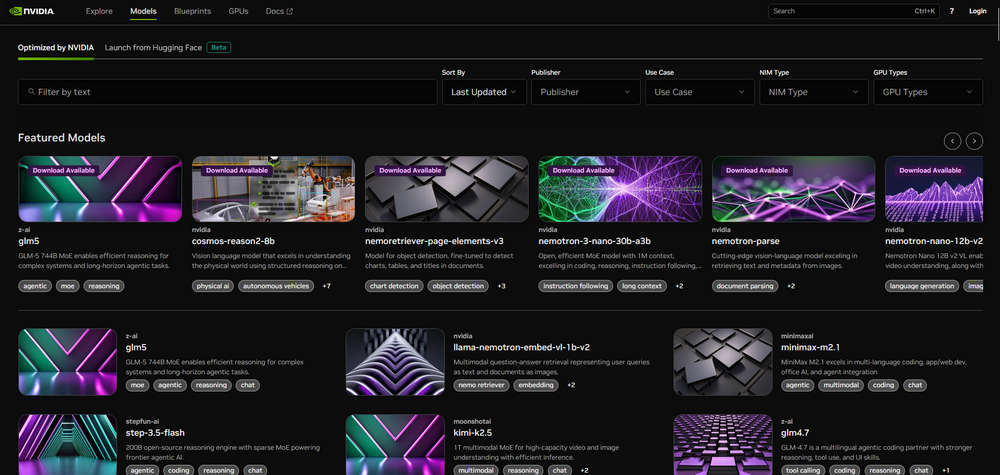The image size is (1000, 475).
Task: Expand +2 tags on llama-nemotron-embed-vl-1b-v2
Action: pyautogui.click(x=571, y=385)
